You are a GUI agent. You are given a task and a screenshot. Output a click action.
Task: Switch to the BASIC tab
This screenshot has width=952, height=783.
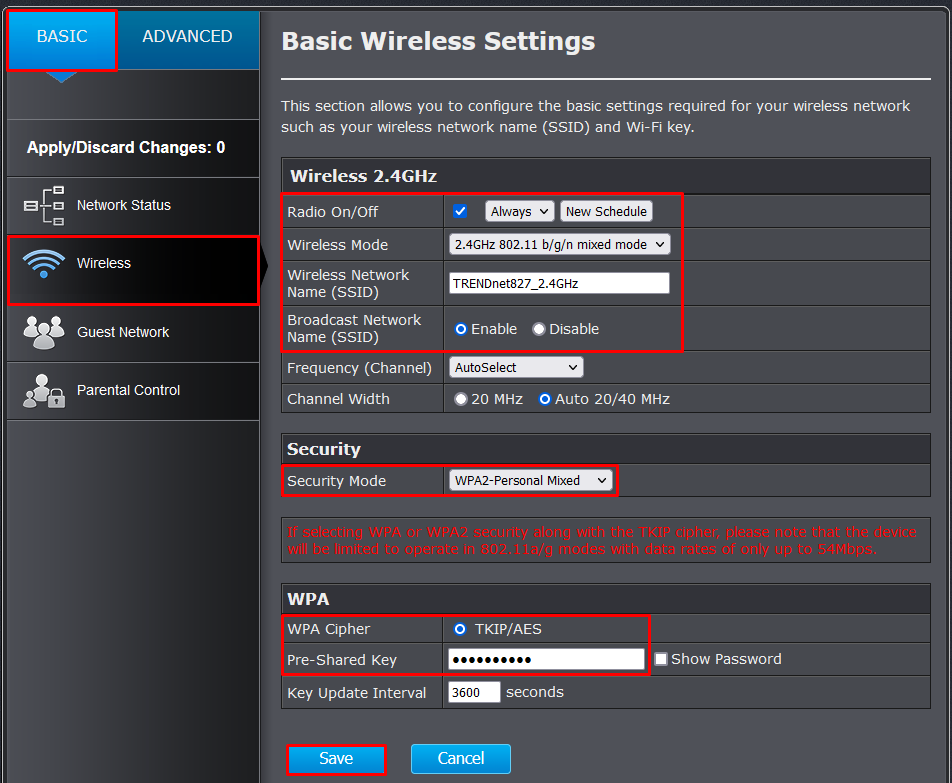click(x=62, y=37)
